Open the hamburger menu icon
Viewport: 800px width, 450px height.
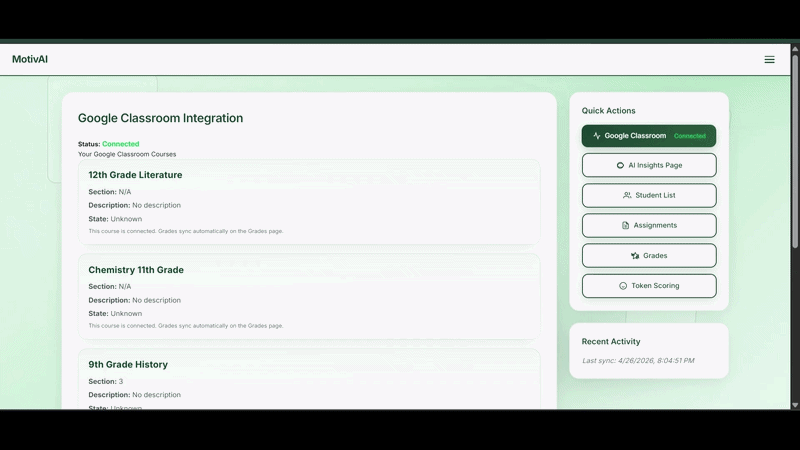769,60
